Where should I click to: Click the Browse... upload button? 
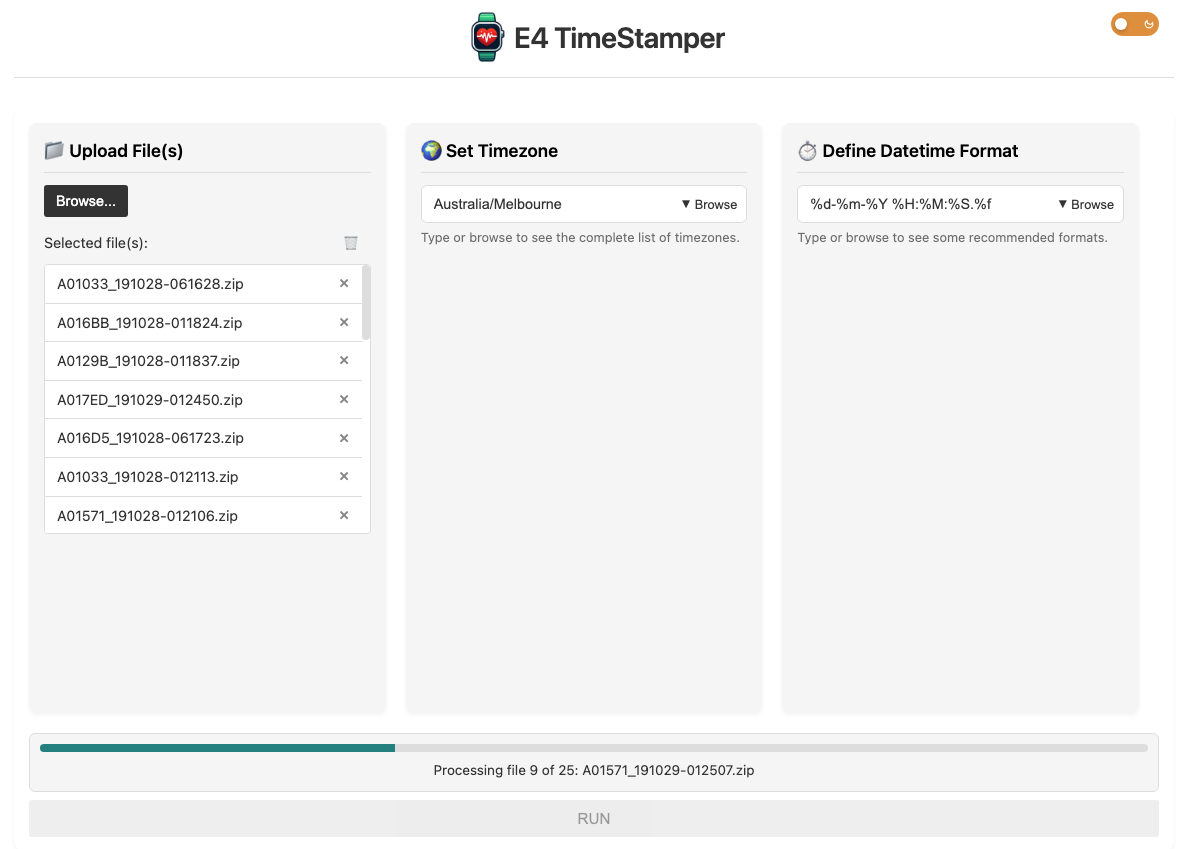pyautogui.click(x=86, y=201)
